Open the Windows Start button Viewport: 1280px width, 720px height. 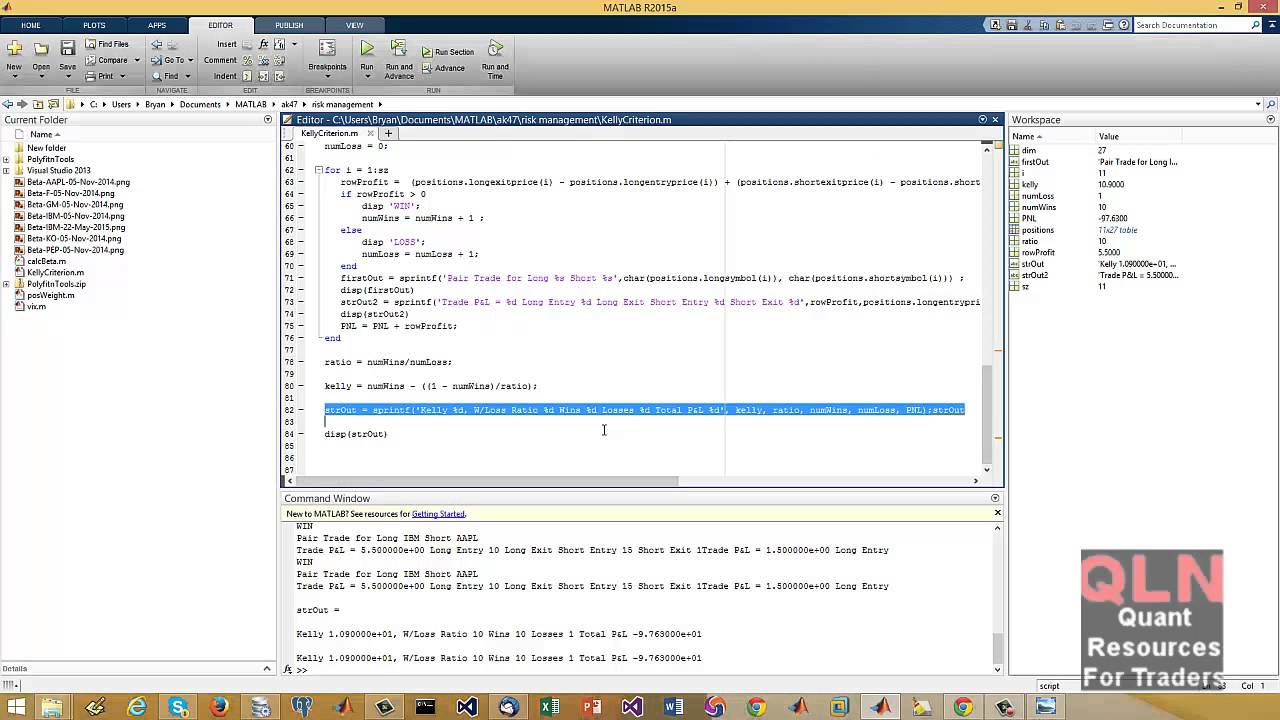coord(16,707)
